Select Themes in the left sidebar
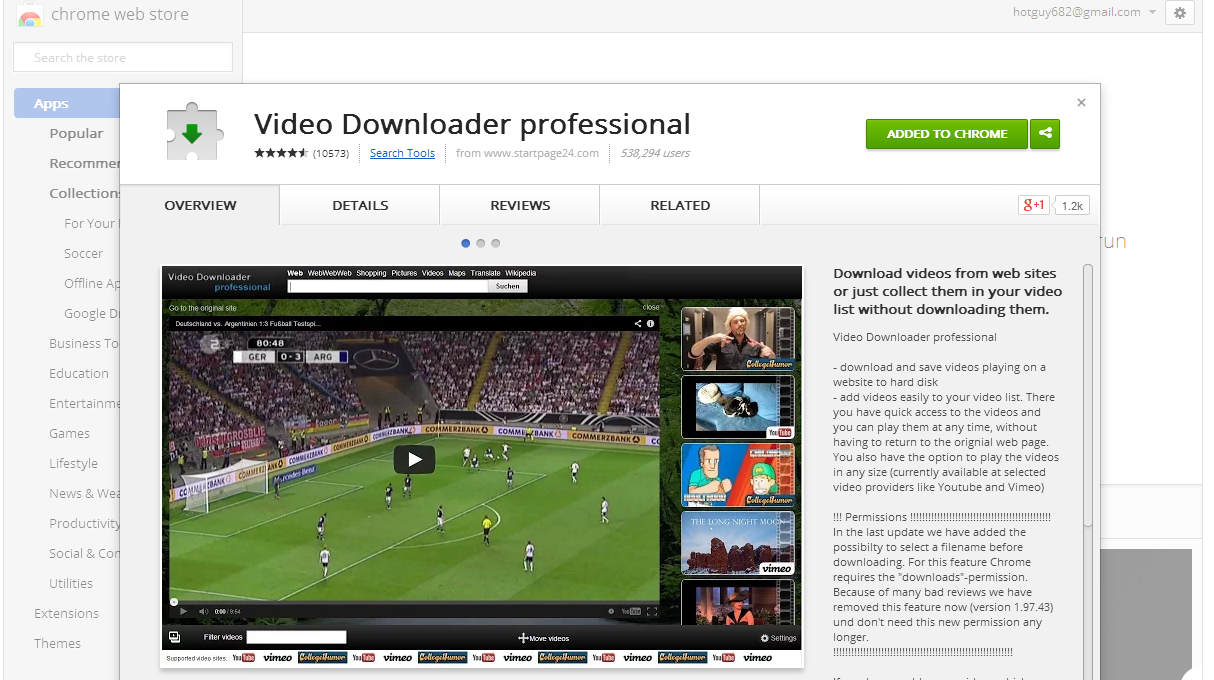Image resolution: width=1214 pixels, height=680 pixels. pyautogui.click(x=57, y=643)
